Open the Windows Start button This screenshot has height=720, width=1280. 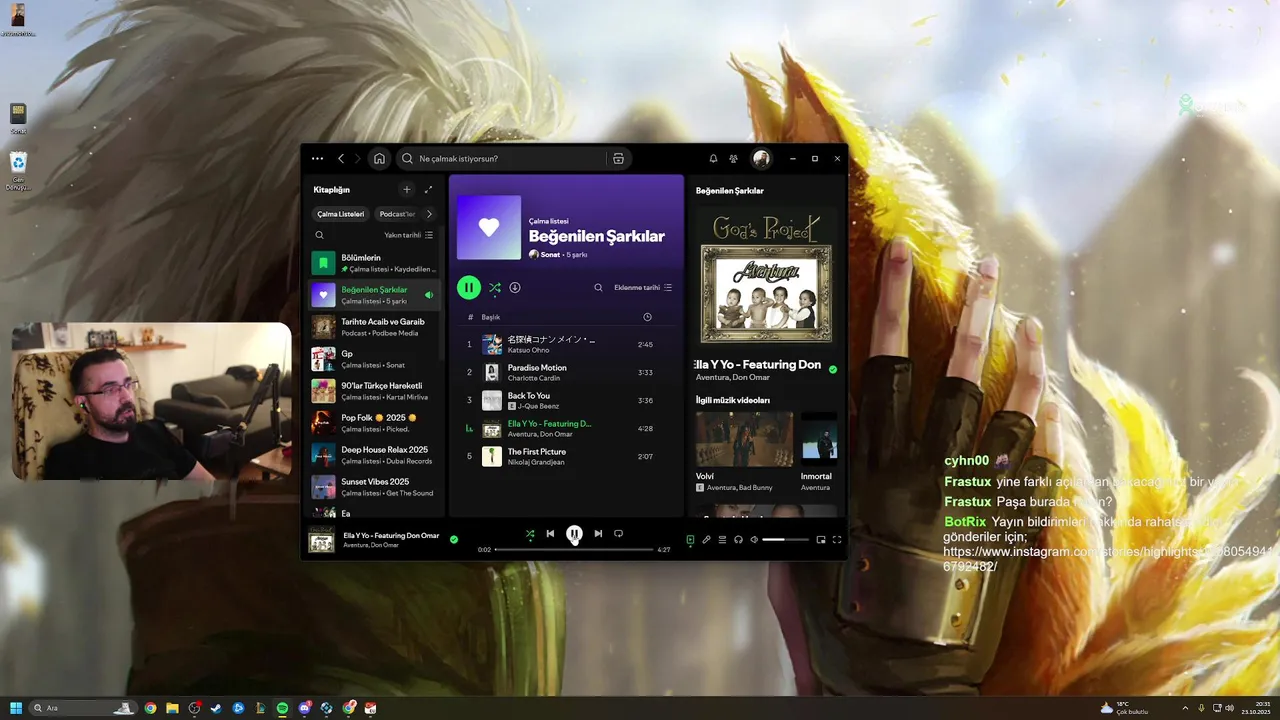(16, 708)
